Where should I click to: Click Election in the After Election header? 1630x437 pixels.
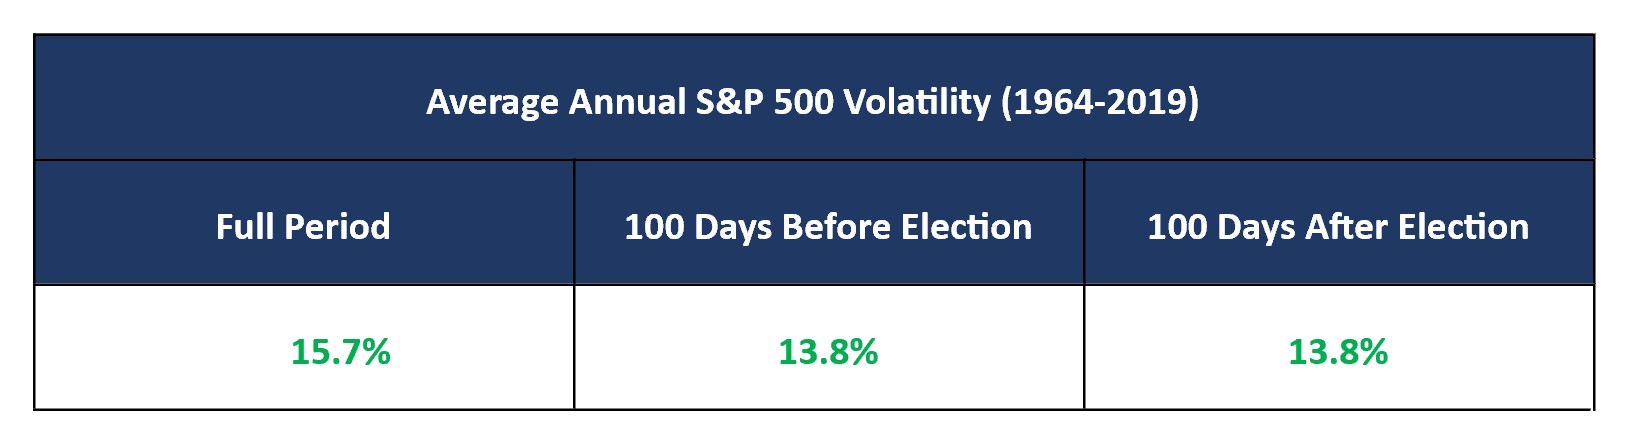(1464, 226)
